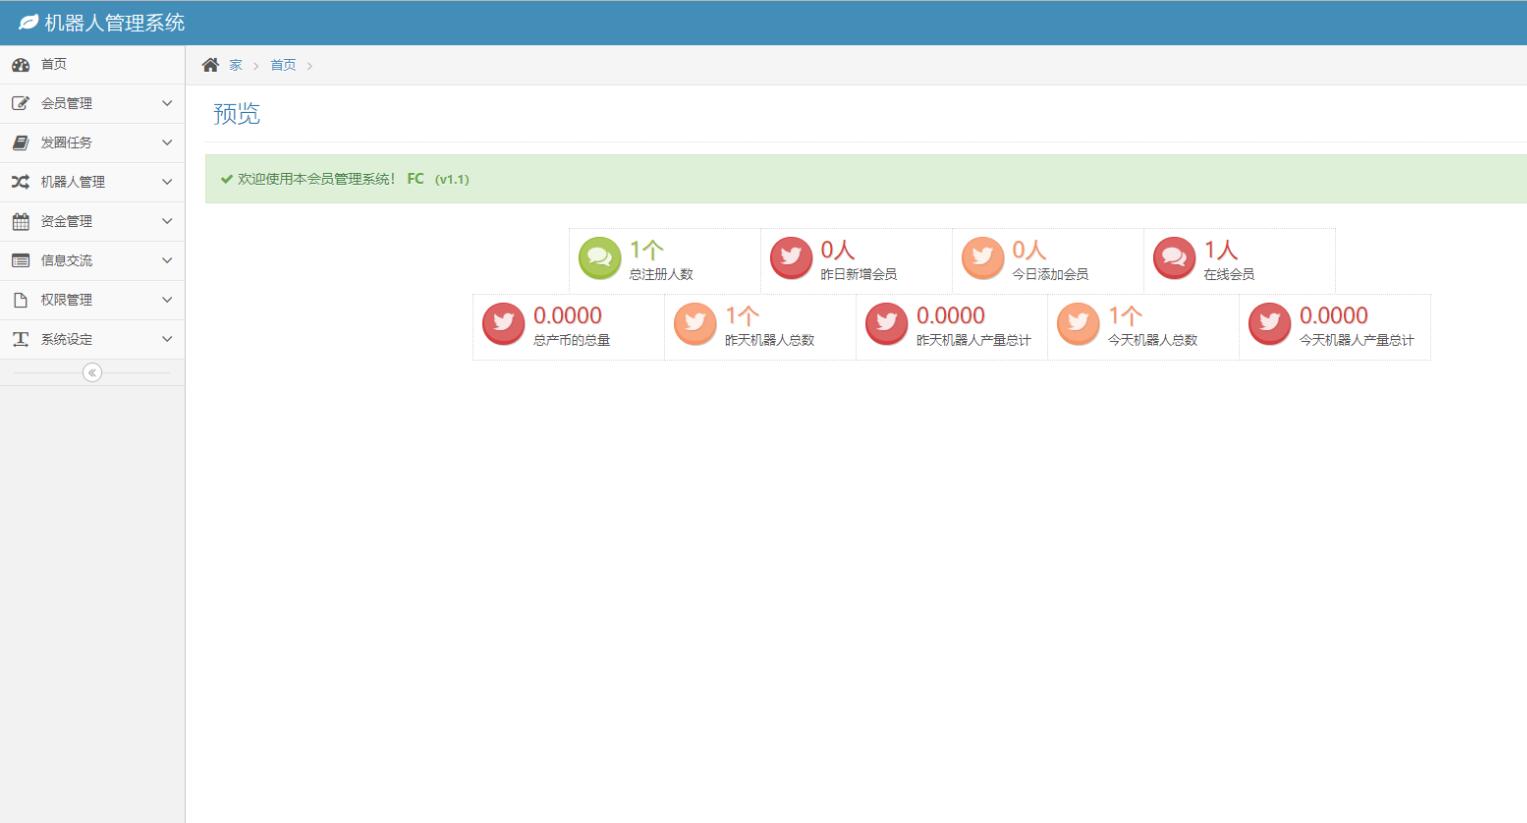Expand the 机器人管理 chevron
The image size is (1527, 823).
pos(167,182)
